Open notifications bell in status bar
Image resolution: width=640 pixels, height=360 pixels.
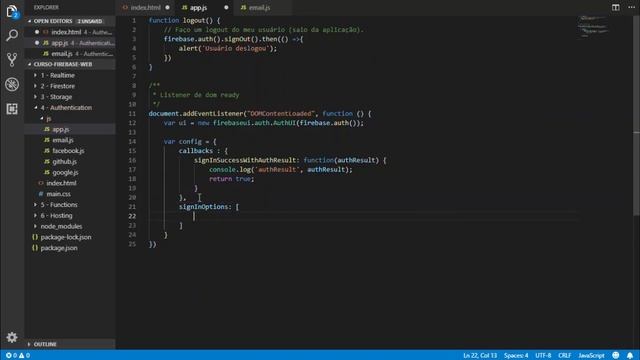pos(630,356)
